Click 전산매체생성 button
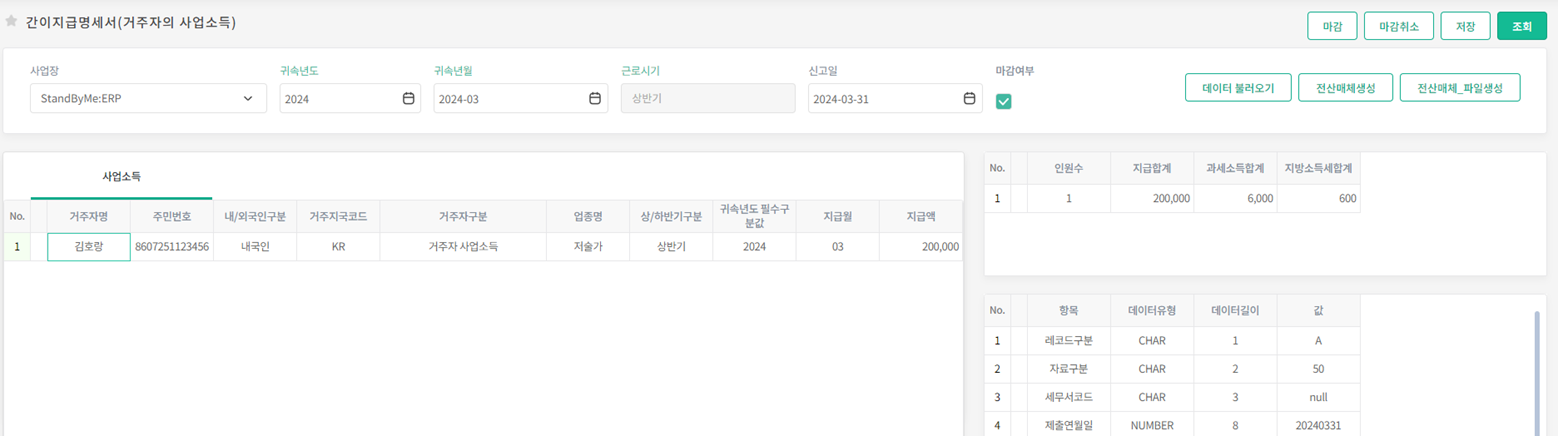1558x436 pixels. (x=1345, y=88)
